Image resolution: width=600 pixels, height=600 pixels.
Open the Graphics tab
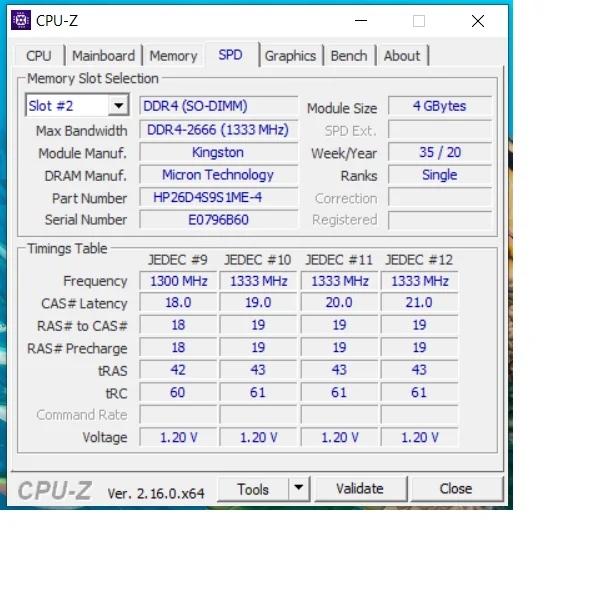point(290,56)
